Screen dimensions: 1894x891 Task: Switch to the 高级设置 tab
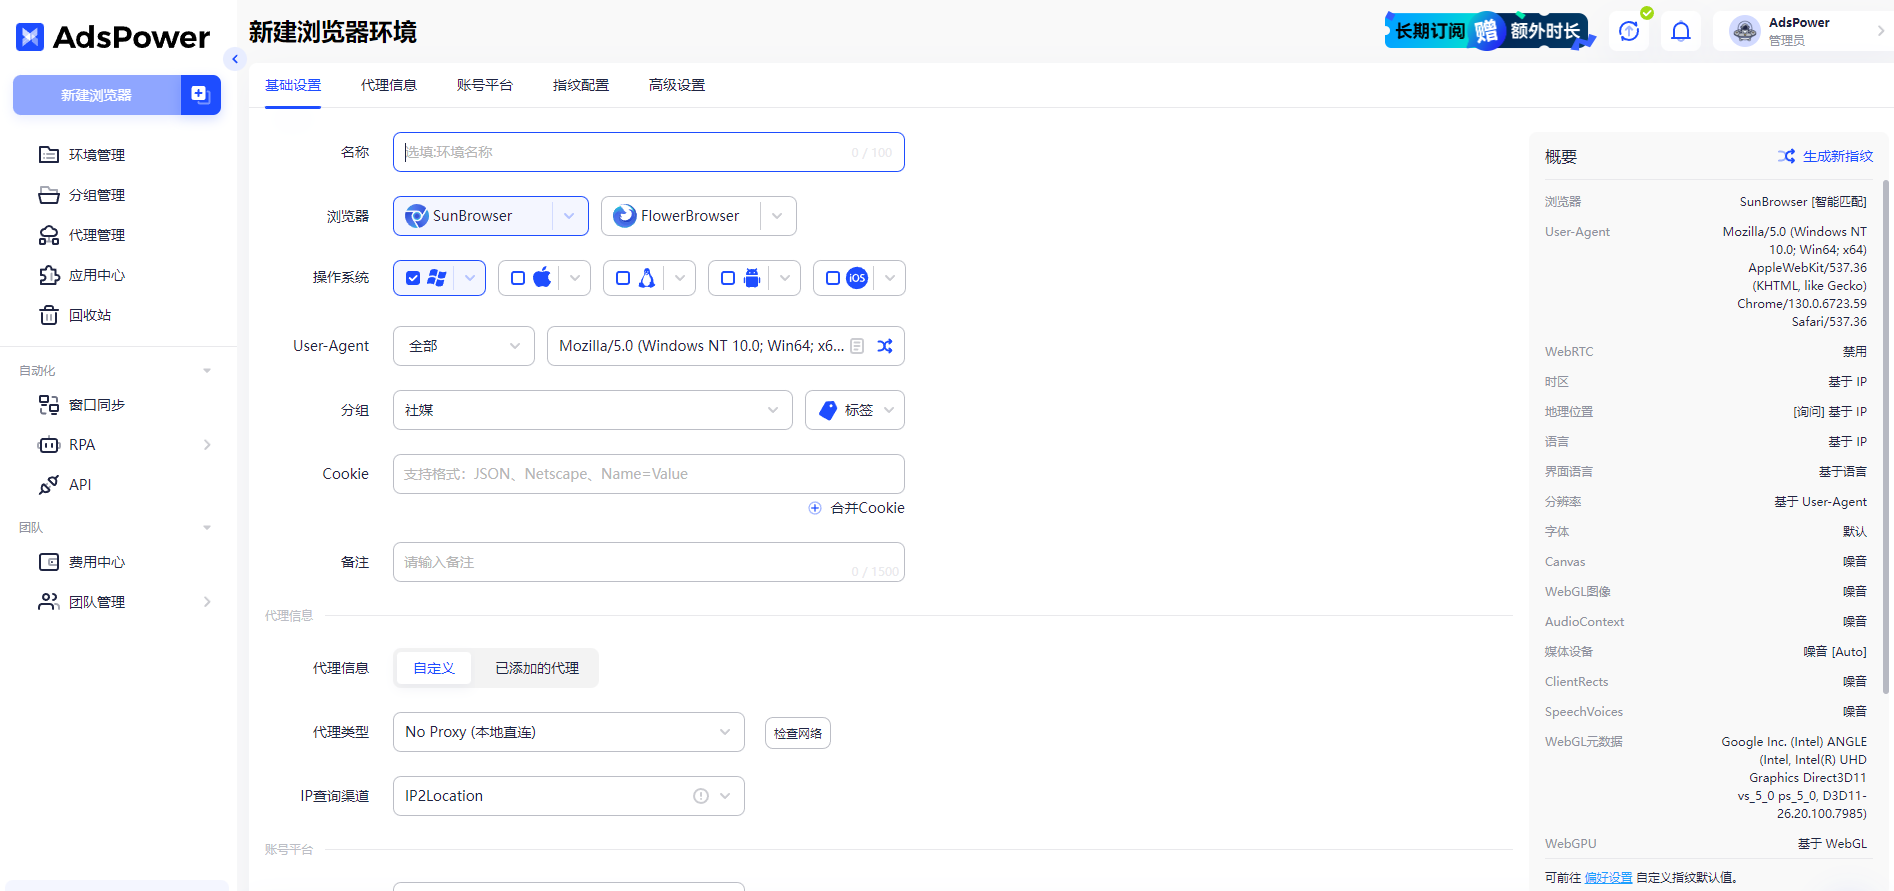(677, 85)
